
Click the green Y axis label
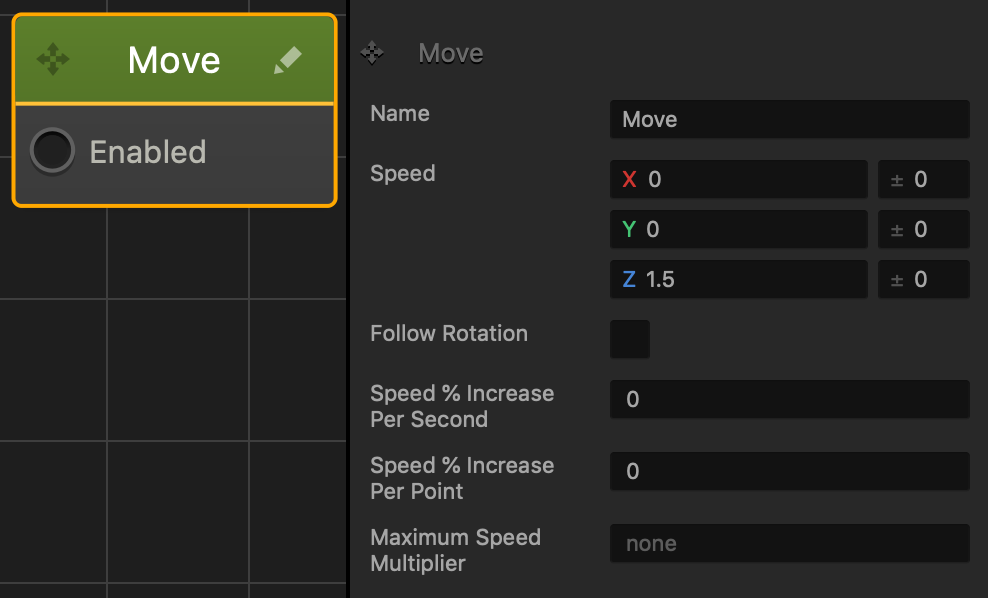click(629, 229)
